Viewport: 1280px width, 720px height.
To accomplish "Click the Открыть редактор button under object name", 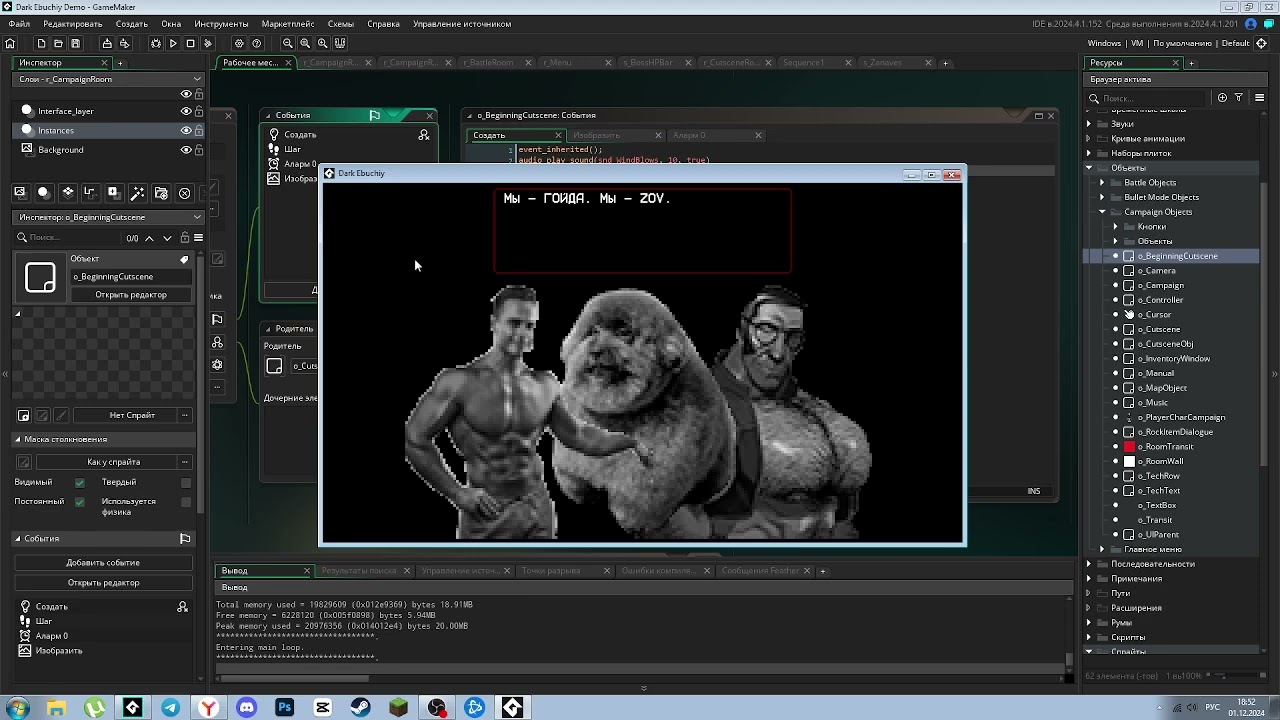I will (131, 295).
